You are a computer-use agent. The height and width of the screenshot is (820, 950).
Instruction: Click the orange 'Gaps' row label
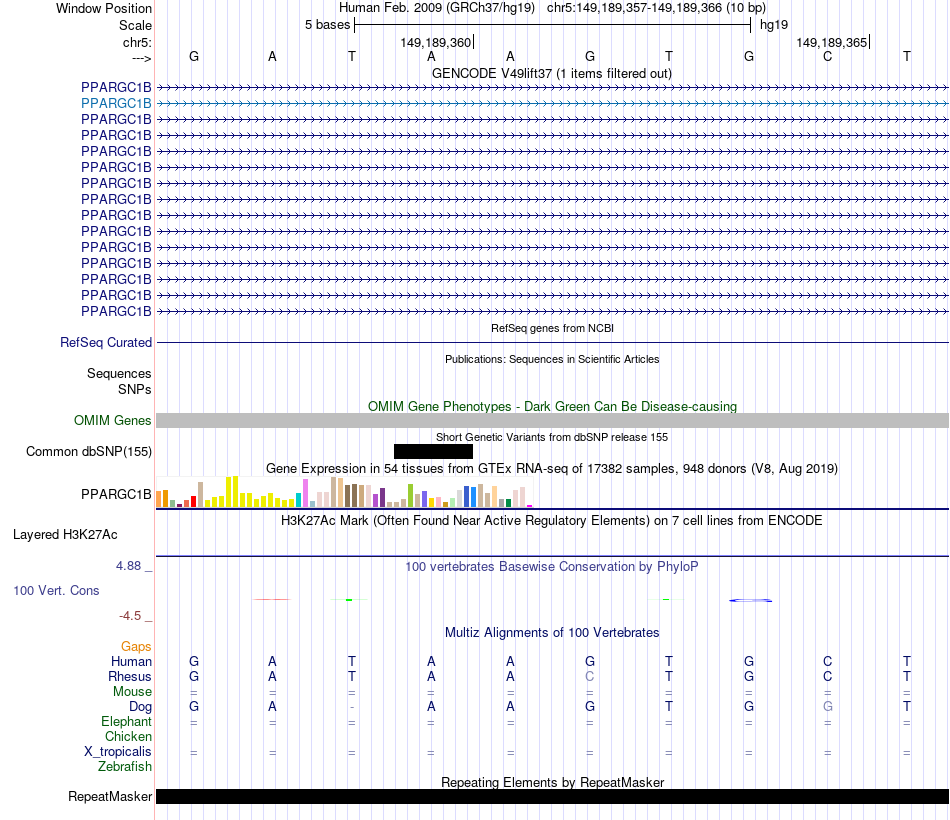(x=136, y=647)
